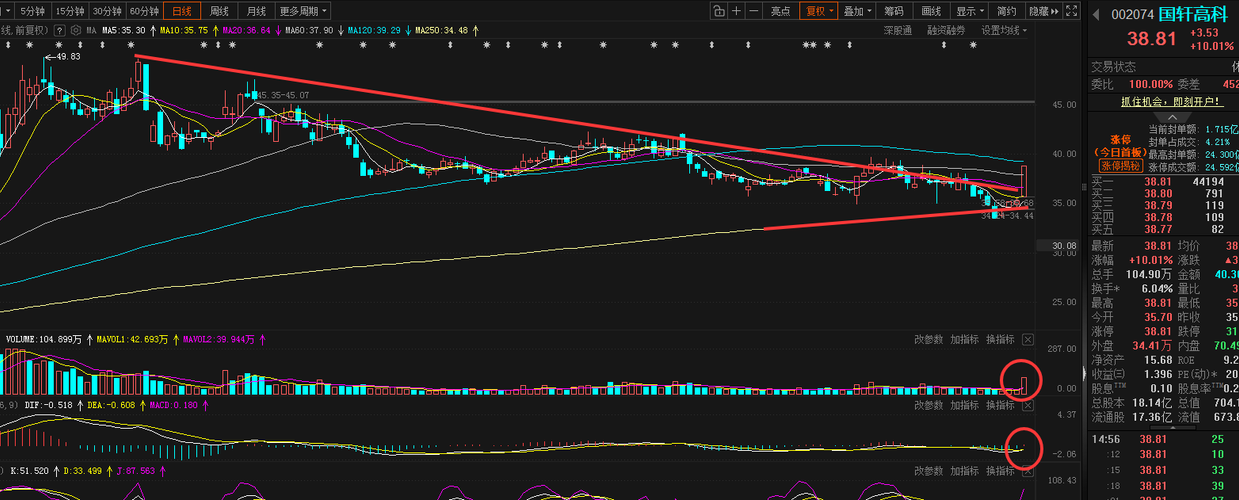
Task: Switch to 5分钟 period
Action: tap(32, 11)
